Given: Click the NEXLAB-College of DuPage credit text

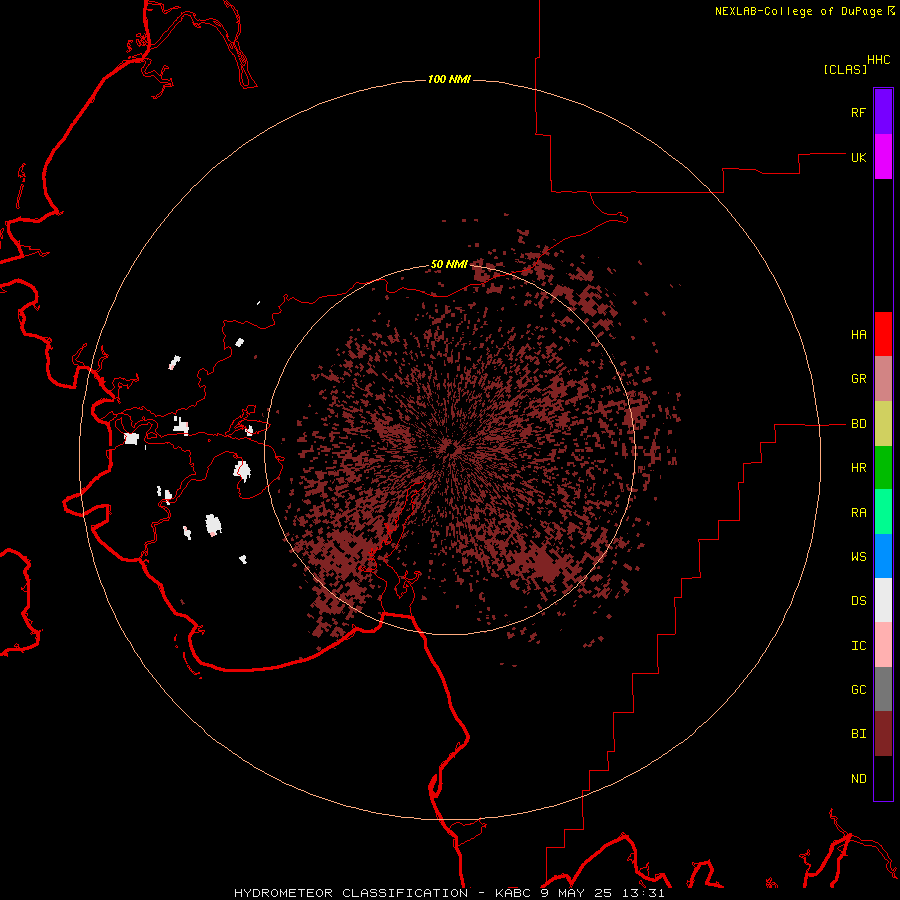Looking at the screenshot, I should [x=798, y=11].
